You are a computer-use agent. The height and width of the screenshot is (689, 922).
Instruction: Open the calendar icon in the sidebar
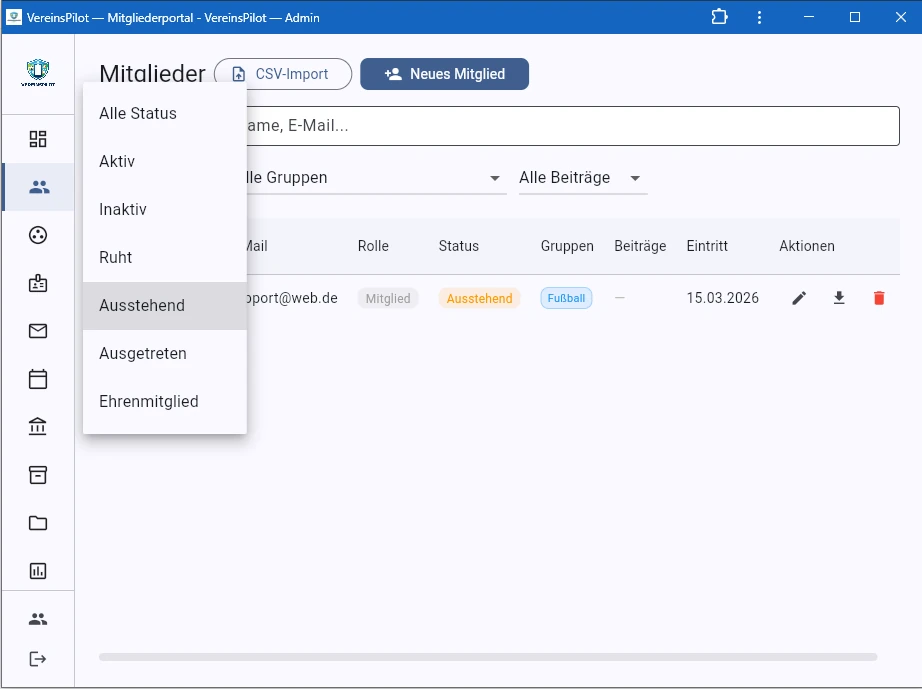(37, 379)
